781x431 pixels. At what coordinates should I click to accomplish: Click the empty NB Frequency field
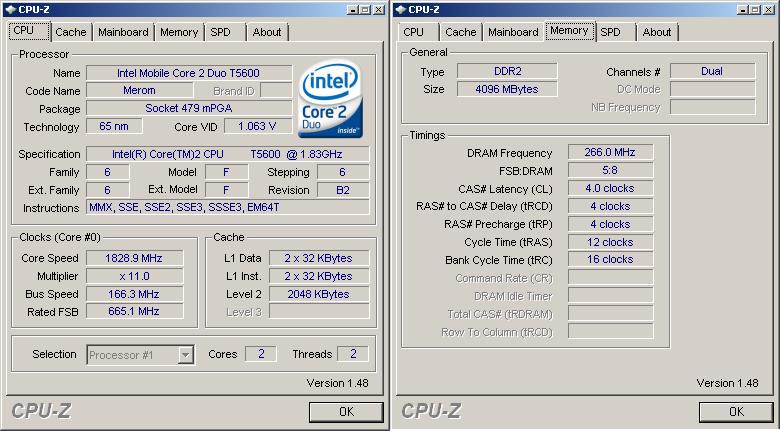point(712,107)
